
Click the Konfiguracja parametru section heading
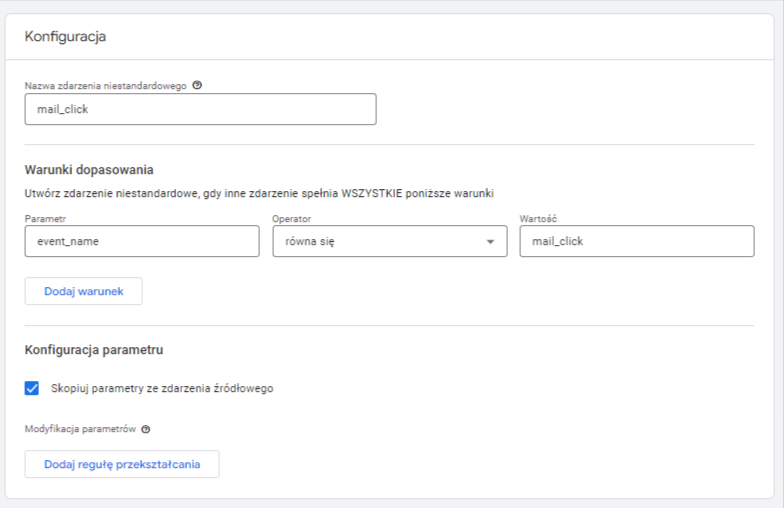coord(94,350)
